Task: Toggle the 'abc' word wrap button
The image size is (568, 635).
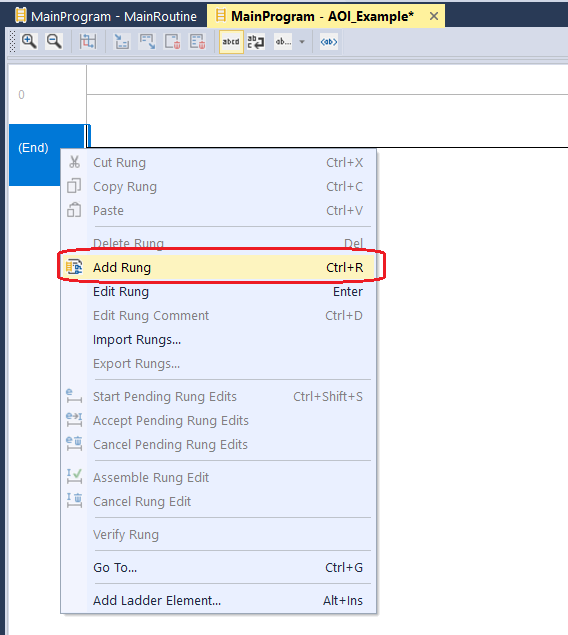Action: (x=256, y=42)
